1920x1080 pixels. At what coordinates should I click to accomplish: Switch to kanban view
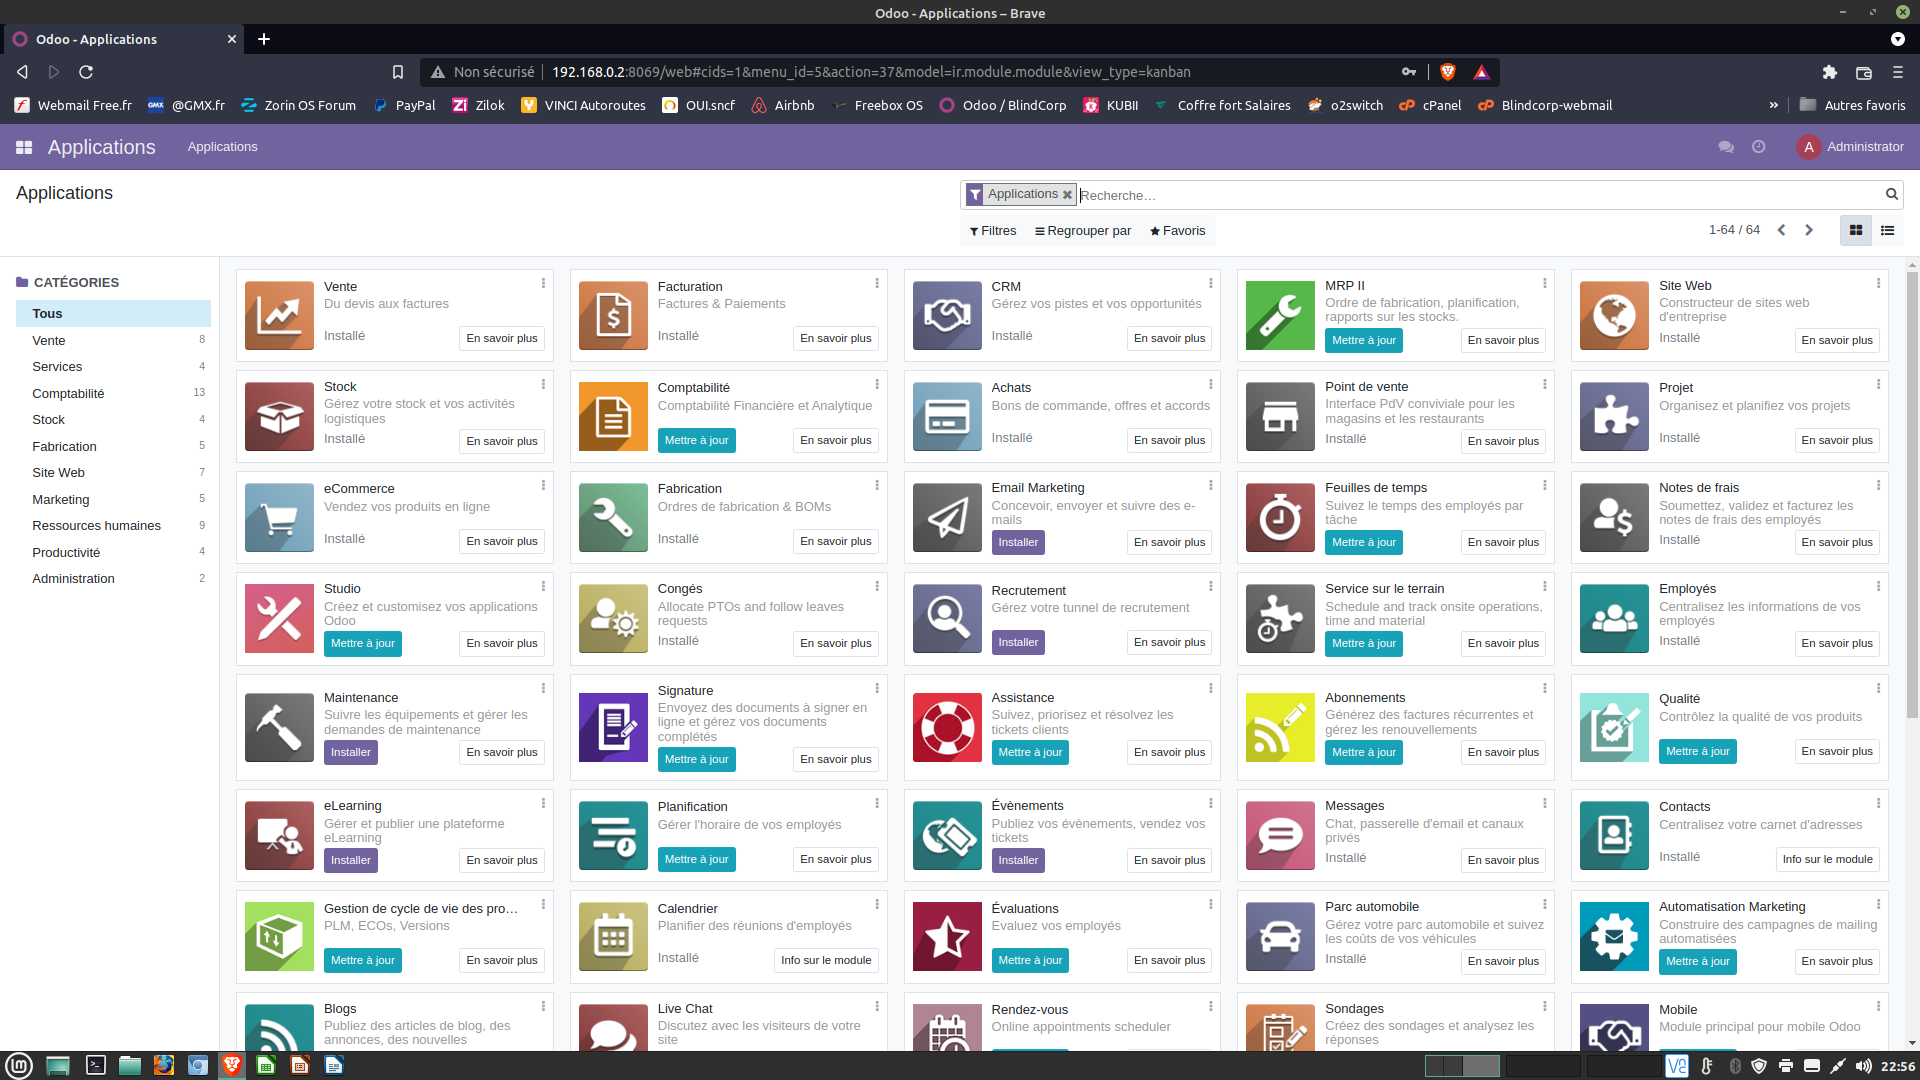1856,231
